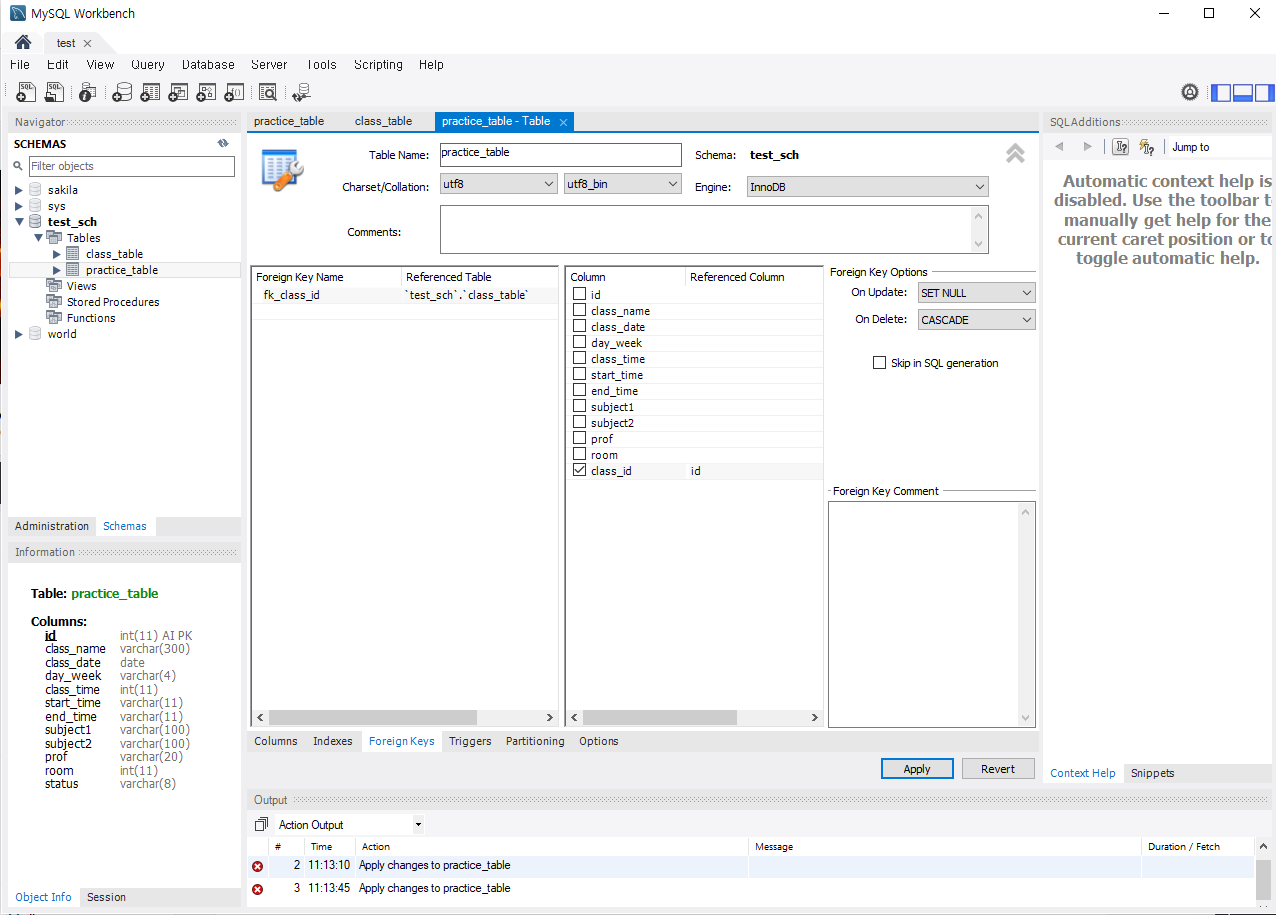Click the Table Name input field
This screenshot has width=1276, height=915.
click(560, 155)
